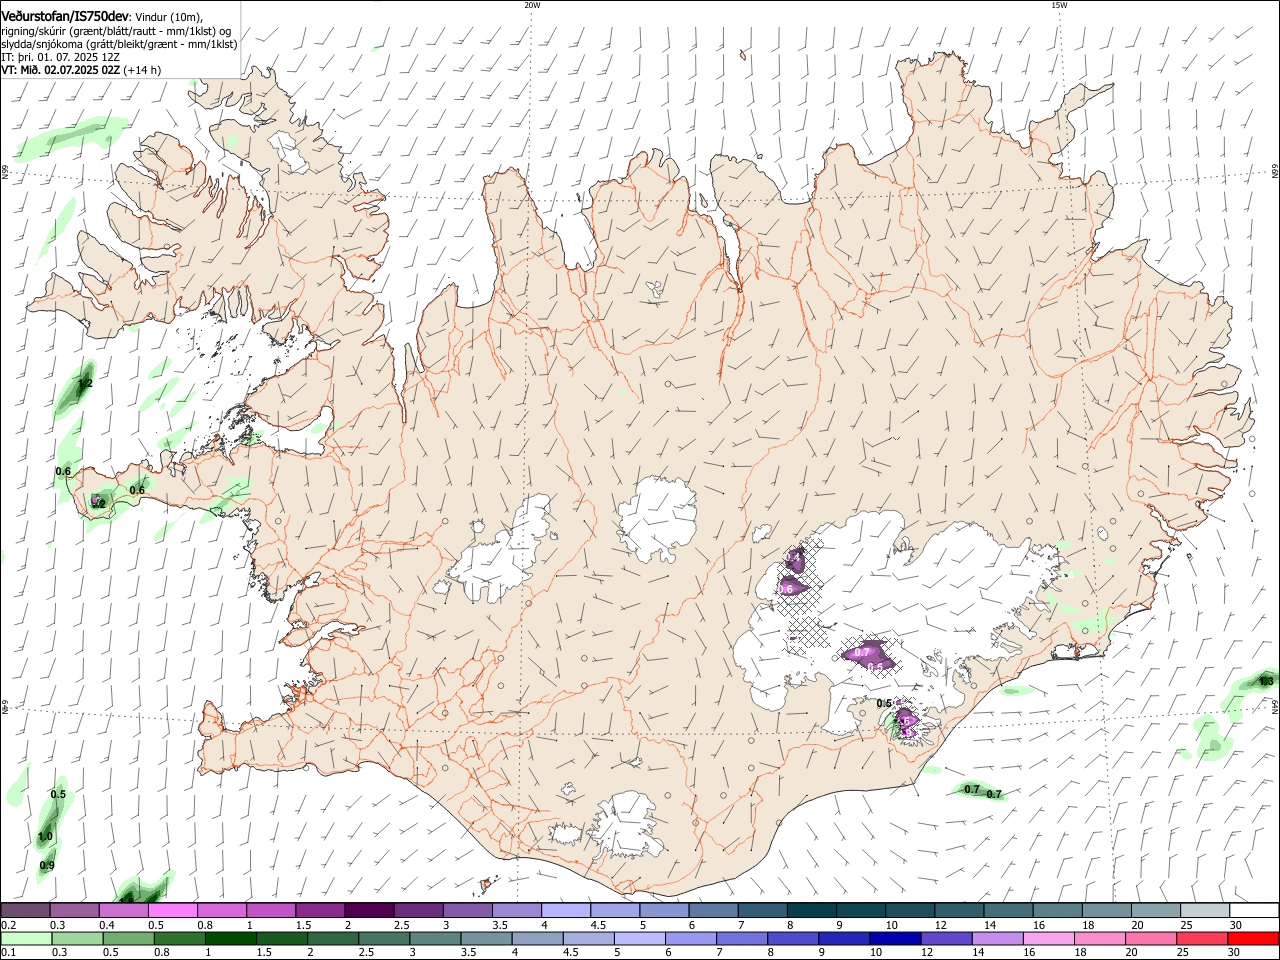1280x960 pixels.
Task: Pick the pale green 0.1–0.3 rain legend swatch
Action: (25, 938)
